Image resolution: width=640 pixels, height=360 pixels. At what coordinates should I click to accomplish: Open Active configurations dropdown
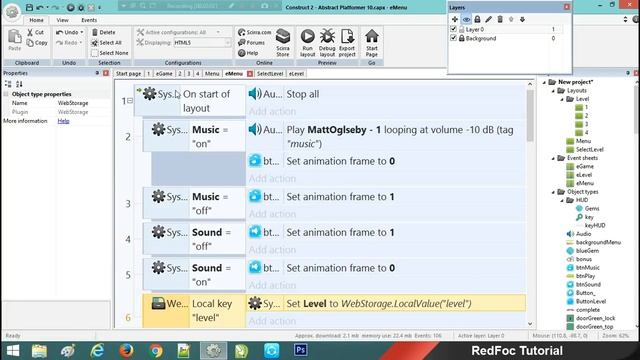point(218,32)
